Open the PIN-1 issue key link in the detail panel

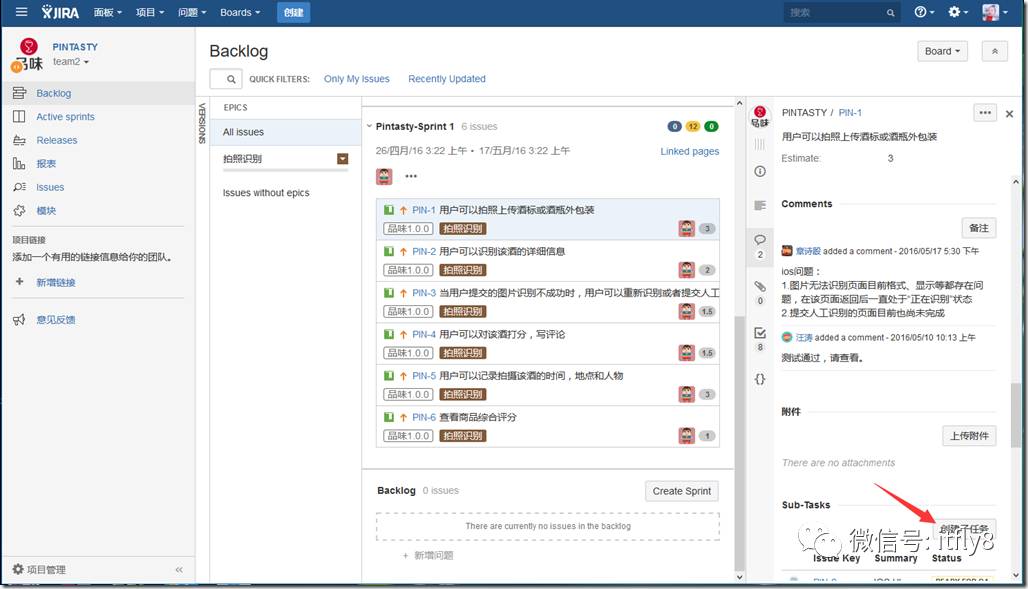pyautogui.click(x=850, y=113)
